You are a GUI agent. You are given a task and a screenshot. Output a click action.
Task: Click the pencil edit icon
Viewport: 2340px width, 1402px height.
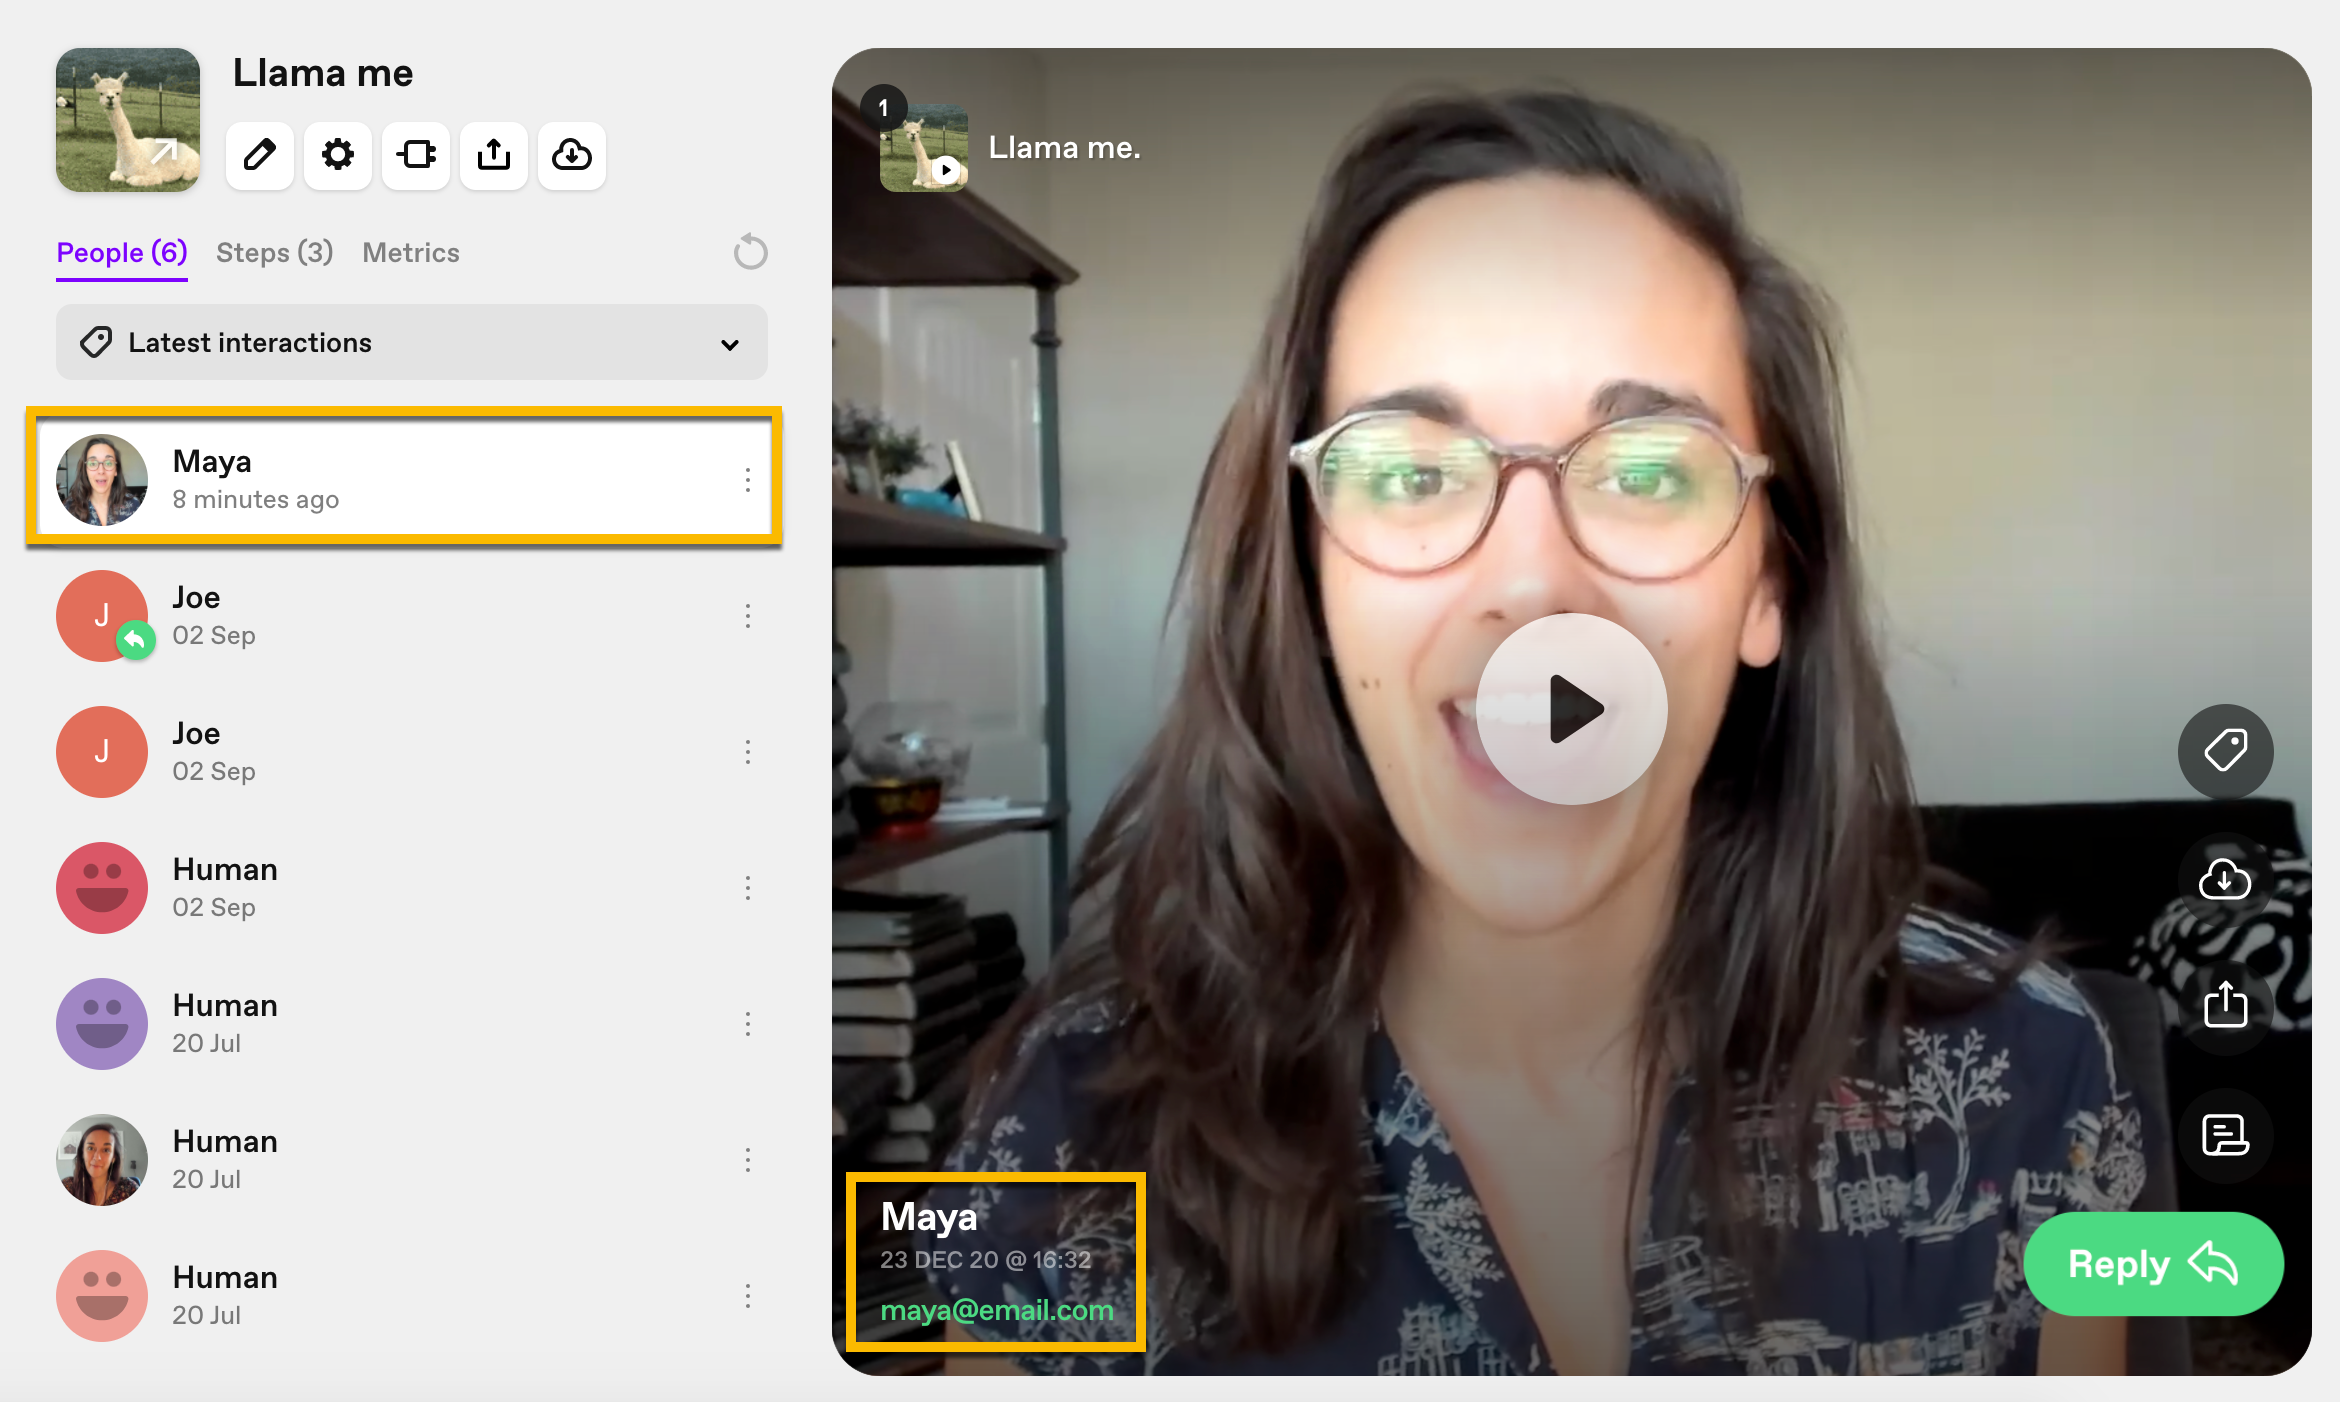point(260,155)
